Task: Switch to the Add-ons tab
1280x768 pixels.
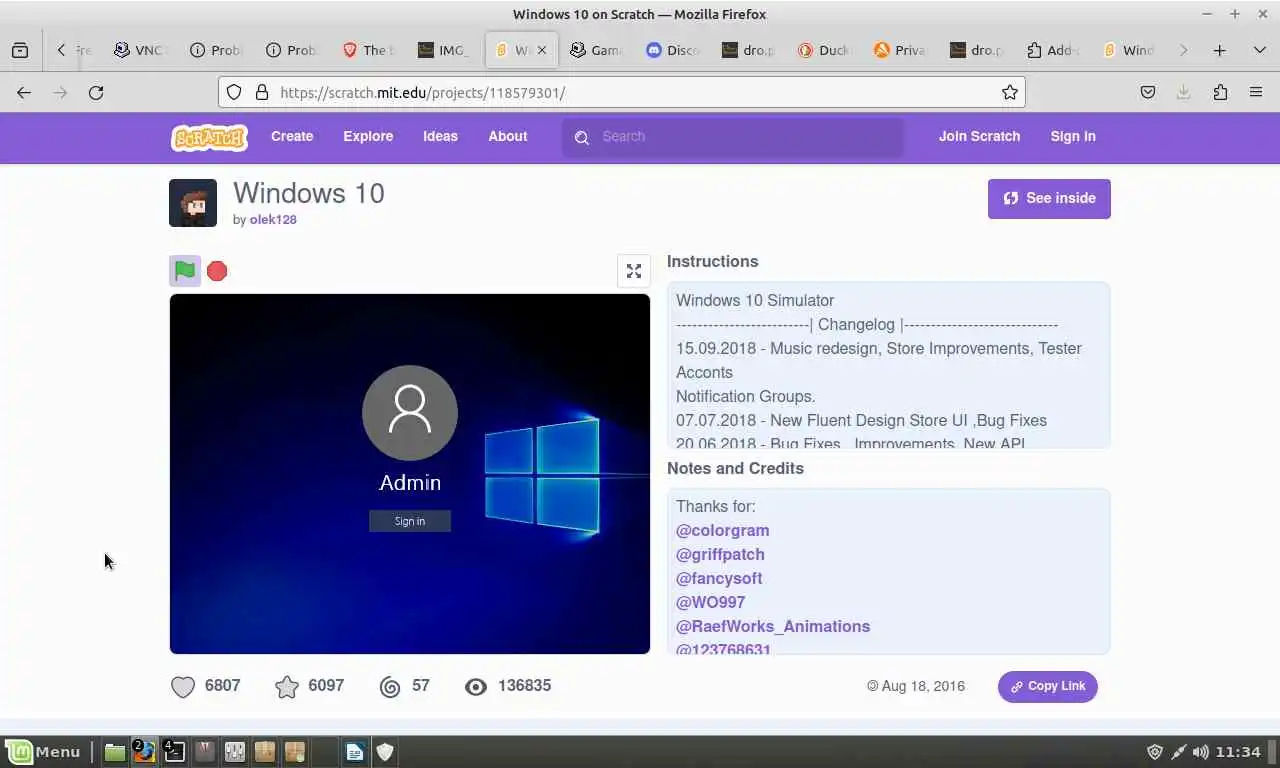Action: pyautogui.click(x=1052, y=50)
